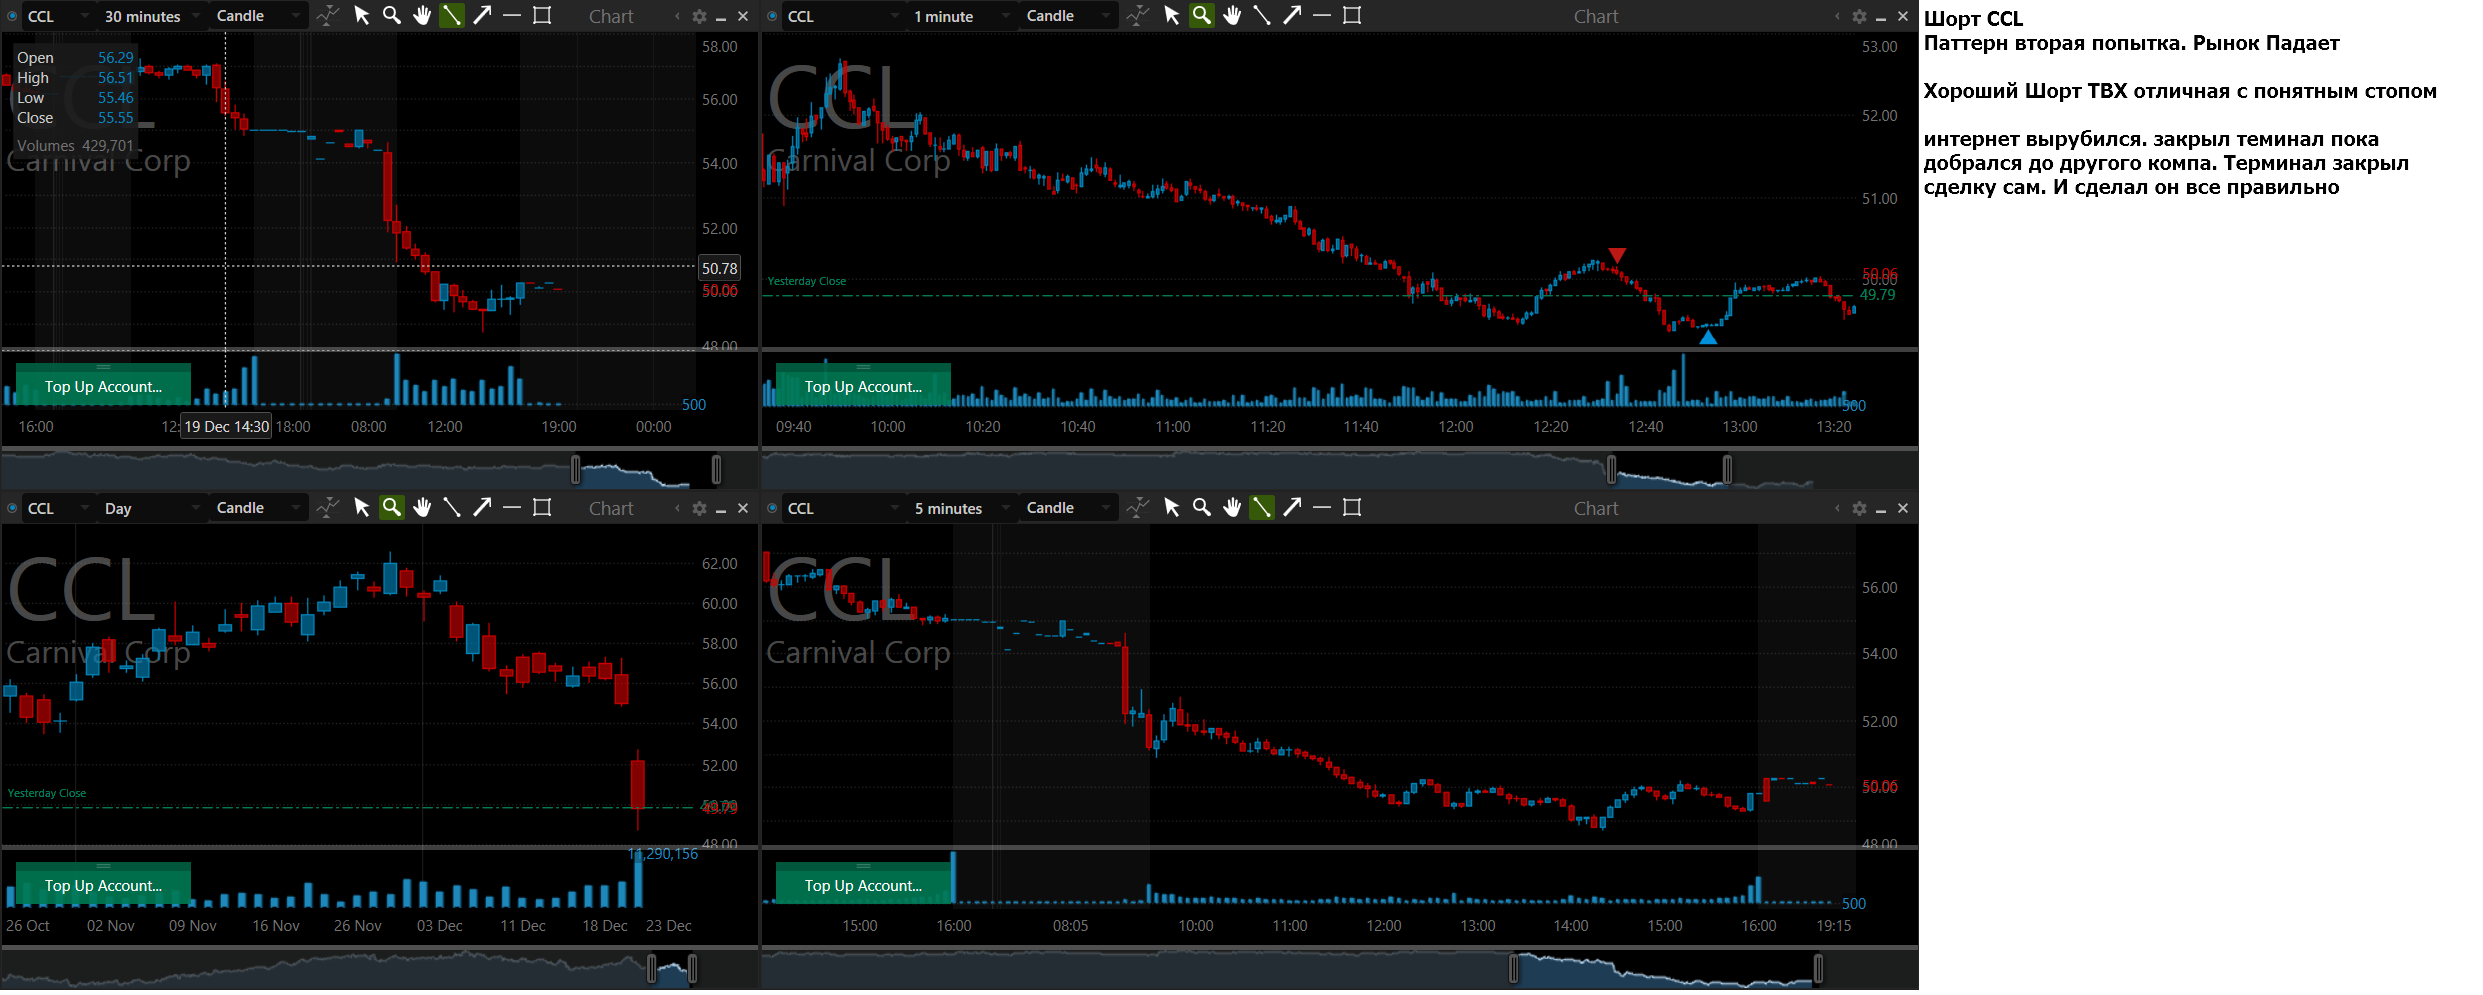Grab left range handle under 5 minutes chart
The image size is (2483, 995).
click(1513, 968)
